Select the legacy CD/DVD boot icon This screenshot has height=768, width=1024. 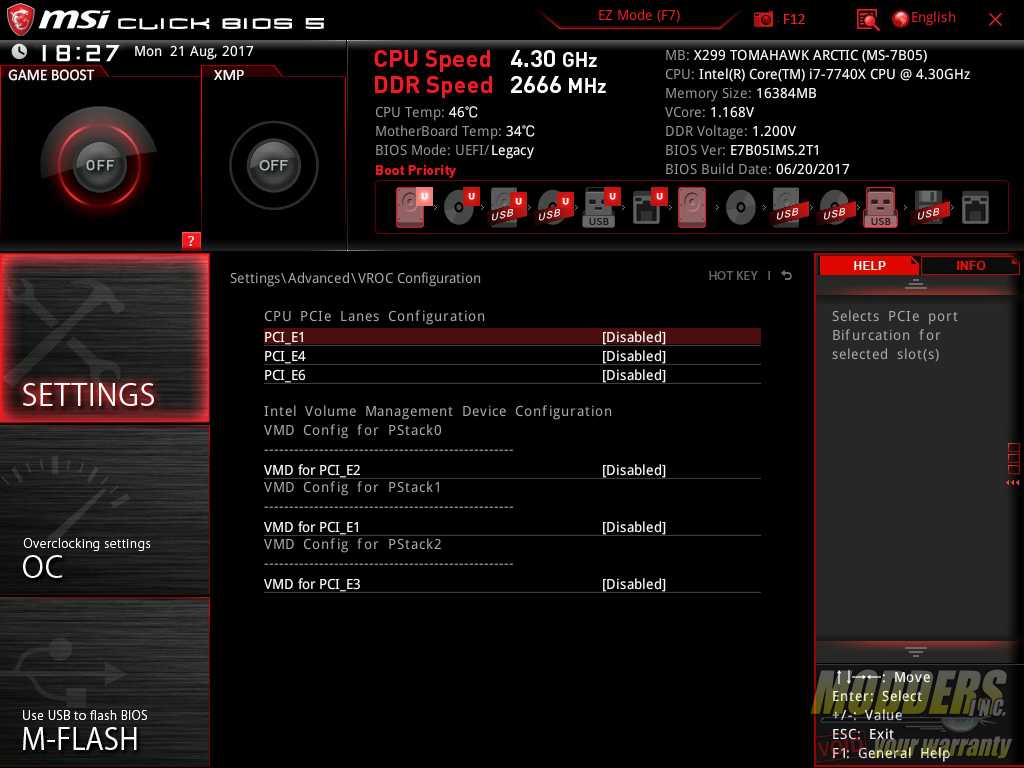741,208
